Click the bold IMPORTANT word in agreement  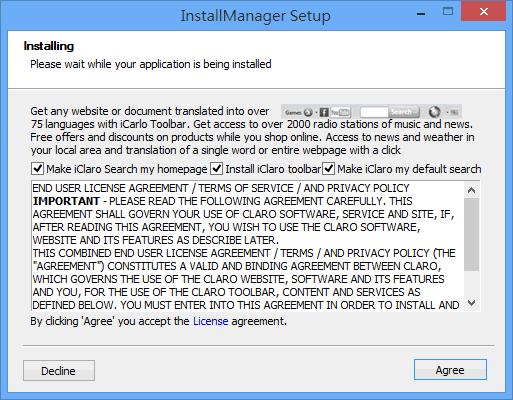66,201
